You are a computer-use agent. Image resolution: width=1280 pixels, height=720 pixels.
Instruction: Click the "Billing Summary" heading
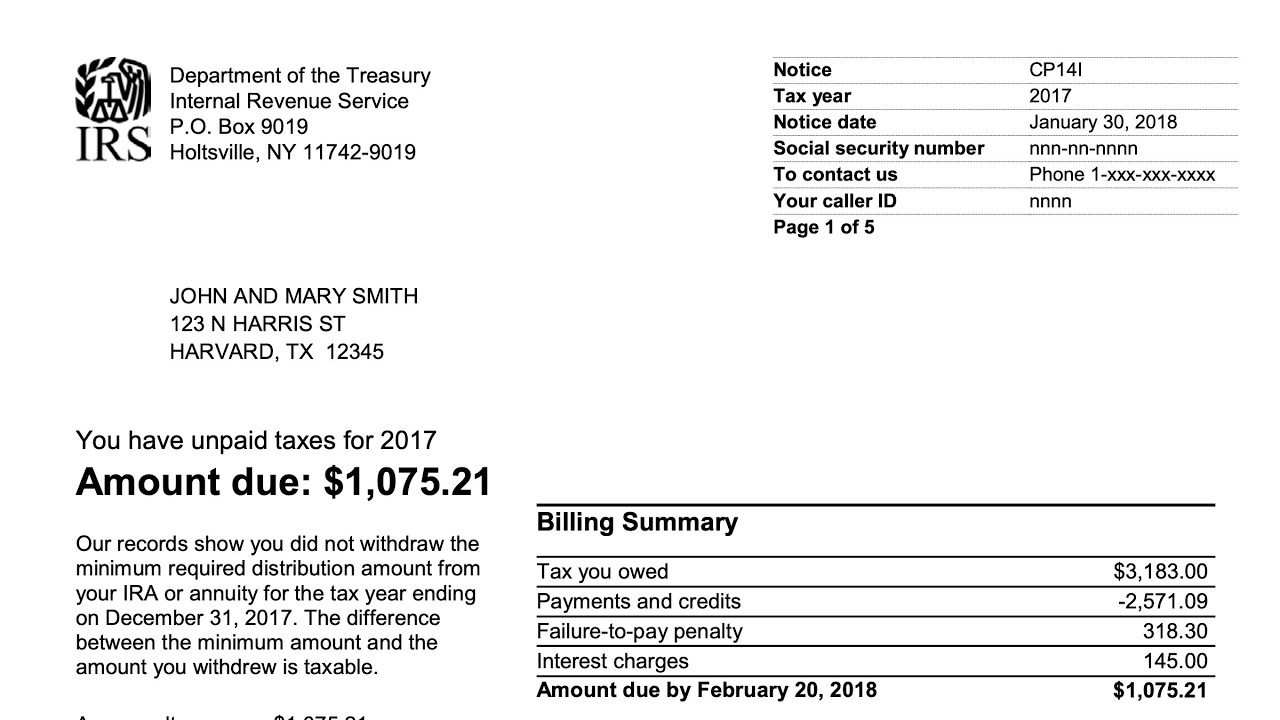pos(637,522)
